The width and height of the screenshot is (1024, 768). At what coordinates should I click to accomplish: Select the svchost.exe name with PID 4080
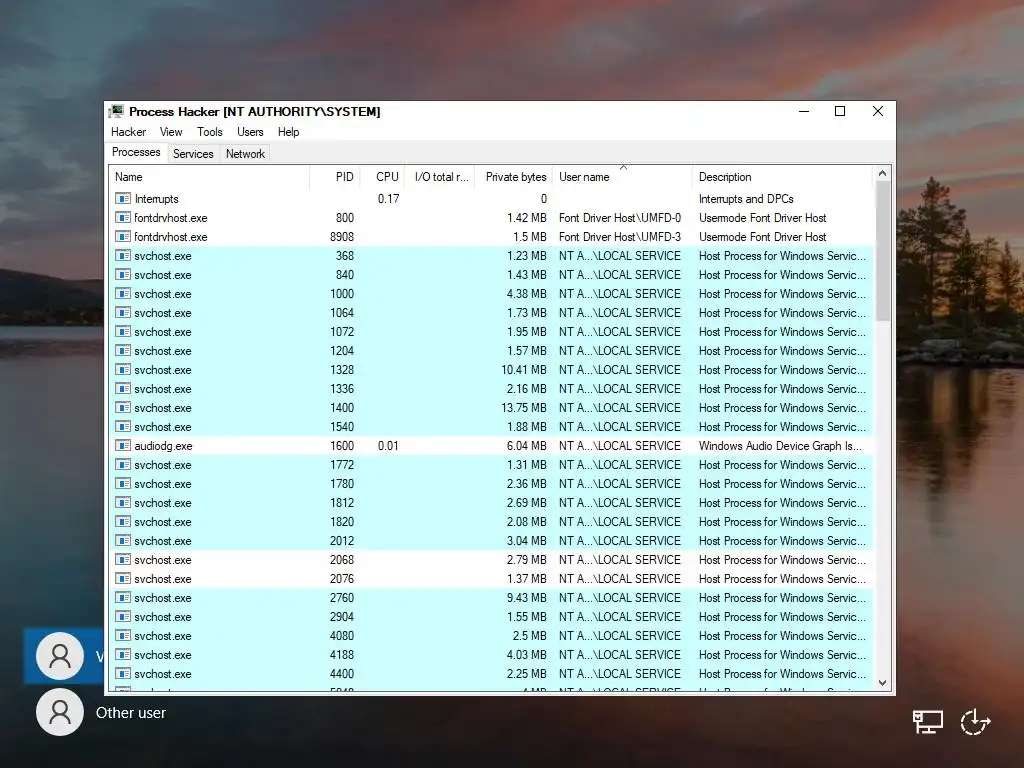tap(163, 635)
